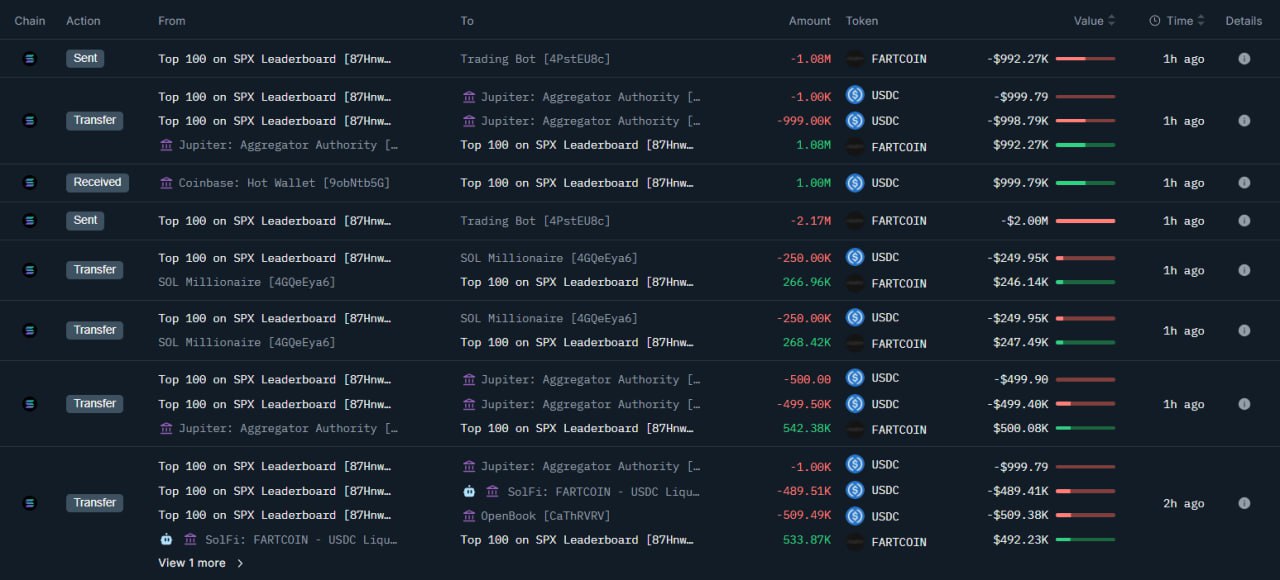1280x580 pixels.
Task: Click the Action column header
Action: tap(84, 21)
